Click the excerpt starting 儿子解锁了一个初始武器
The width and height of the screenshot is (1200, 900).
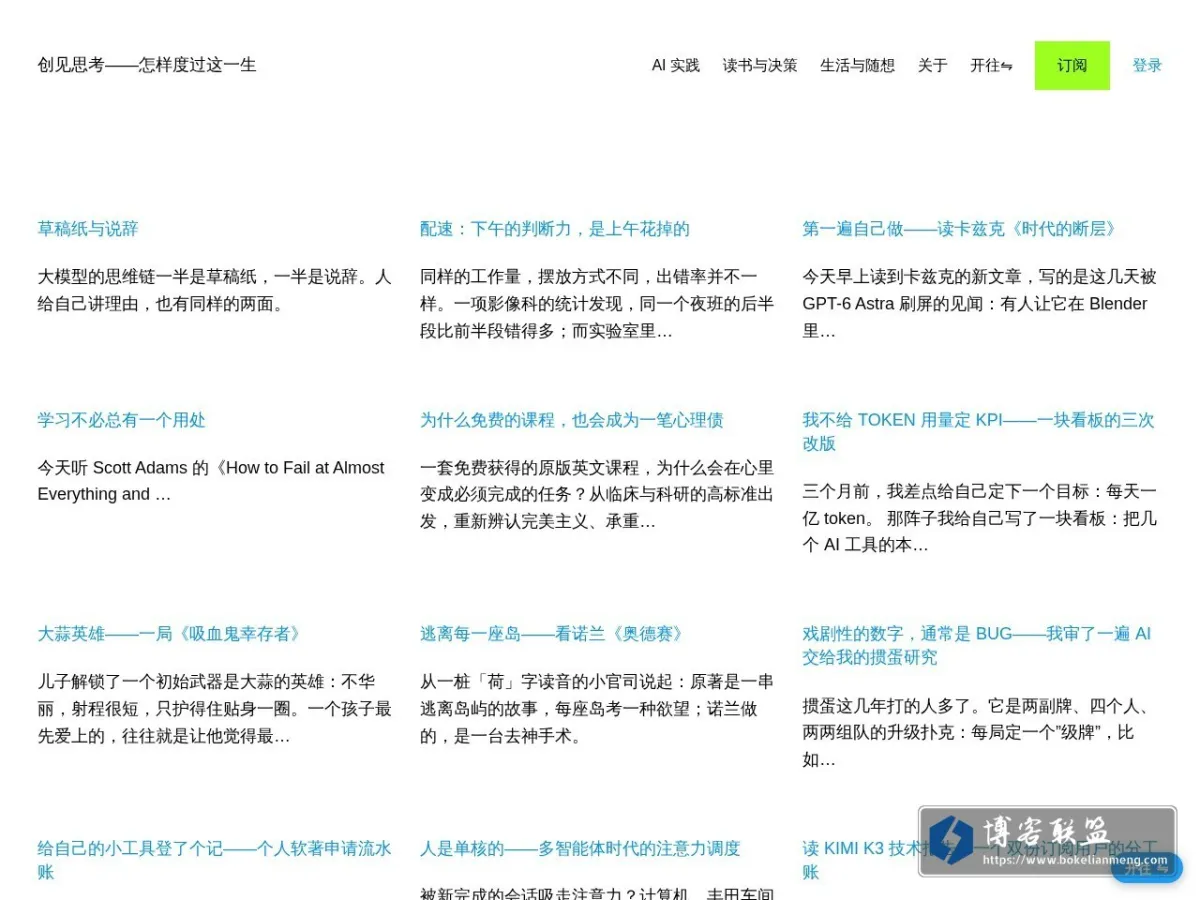(x=214, y=709)
